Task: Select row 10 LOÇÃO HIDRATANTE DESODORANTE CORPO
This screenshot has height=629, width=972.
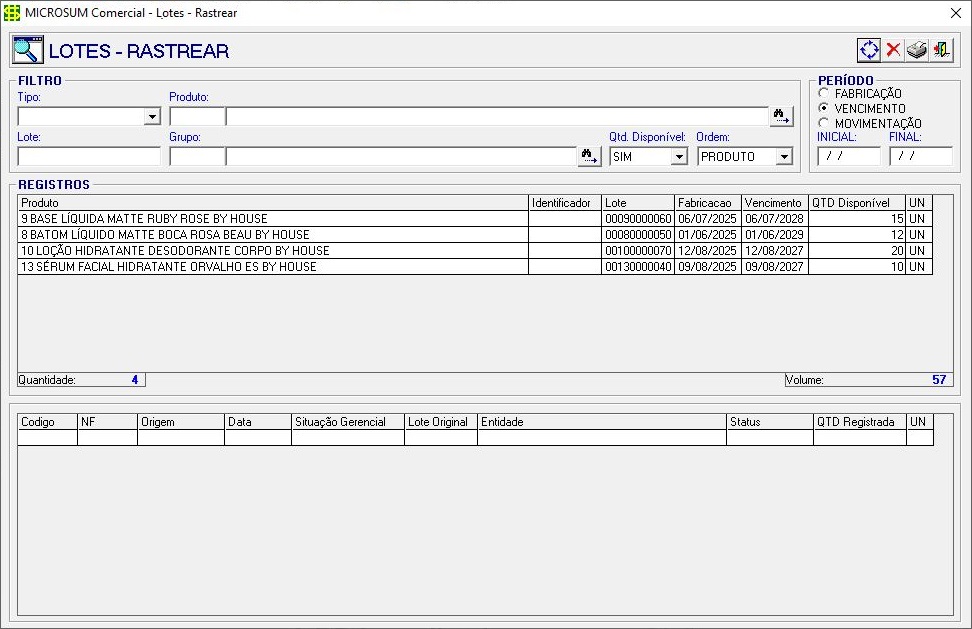Action: pos(475,251)
